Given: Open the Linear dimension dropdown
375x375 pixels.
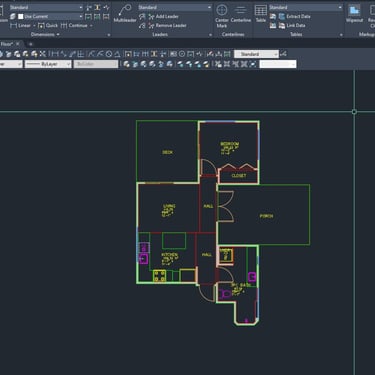Looking at the screenshot, I should [x=34, y=25].
